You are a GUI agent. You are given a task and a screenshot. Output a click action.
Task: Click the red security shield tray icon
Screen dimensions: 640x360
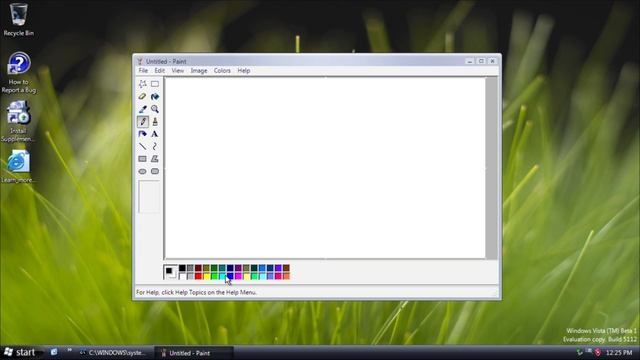tap(598, 352)
